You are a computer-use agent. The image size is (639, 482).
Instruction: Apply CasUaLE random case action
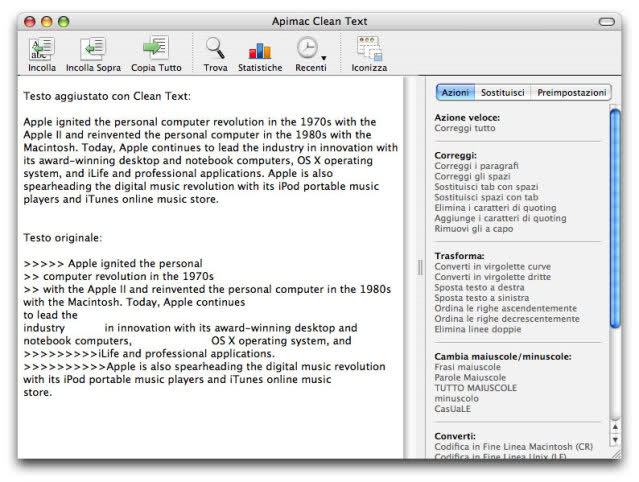[452, 409]
